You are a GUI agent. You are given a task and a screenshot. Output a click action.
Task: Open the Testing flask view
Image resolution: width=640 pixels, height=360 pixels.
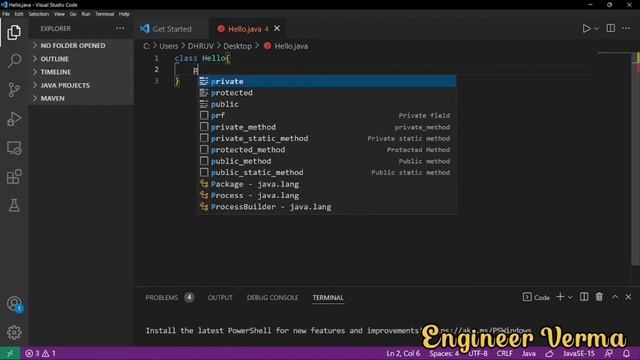click(x=14, y=205)
